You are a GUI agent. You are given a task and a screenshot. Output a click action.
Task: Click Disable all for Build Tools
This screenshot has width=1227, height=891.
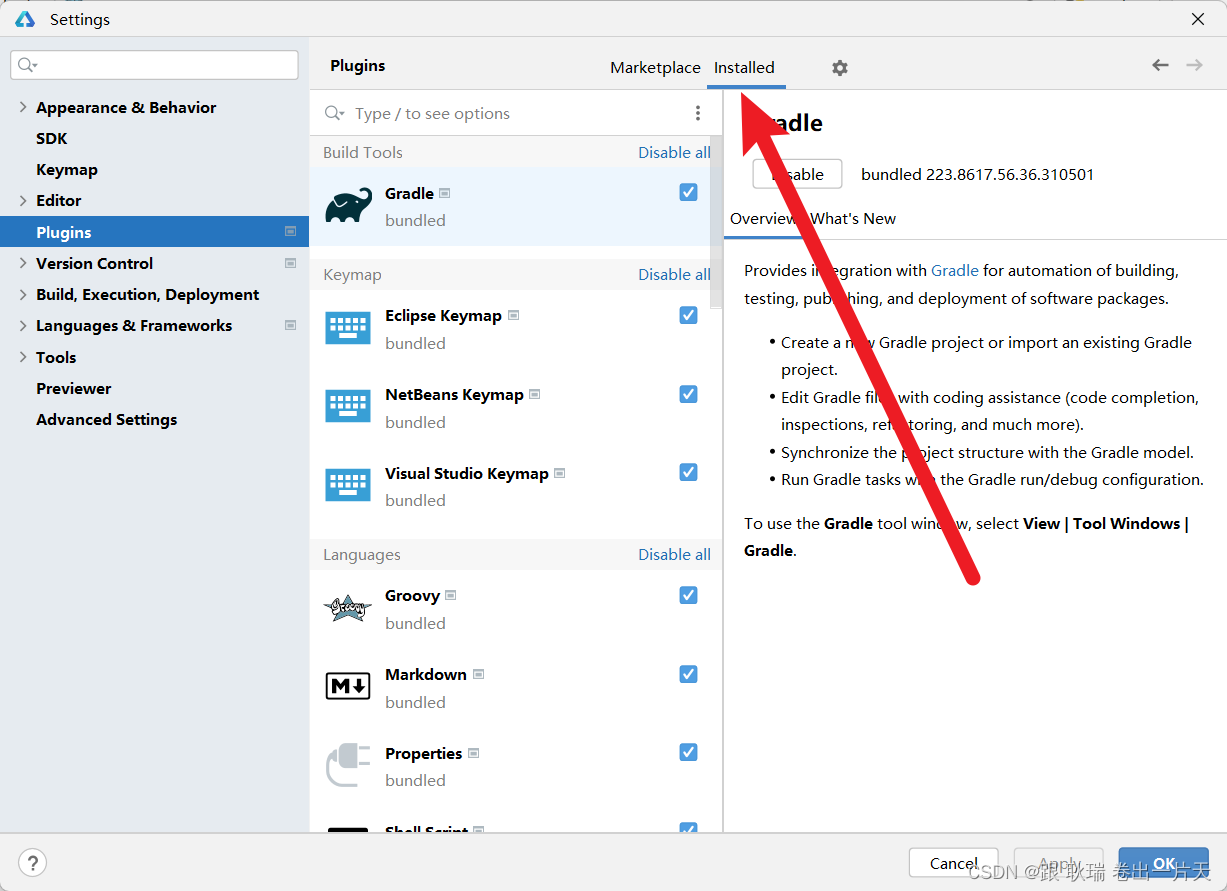coord(675,152)
